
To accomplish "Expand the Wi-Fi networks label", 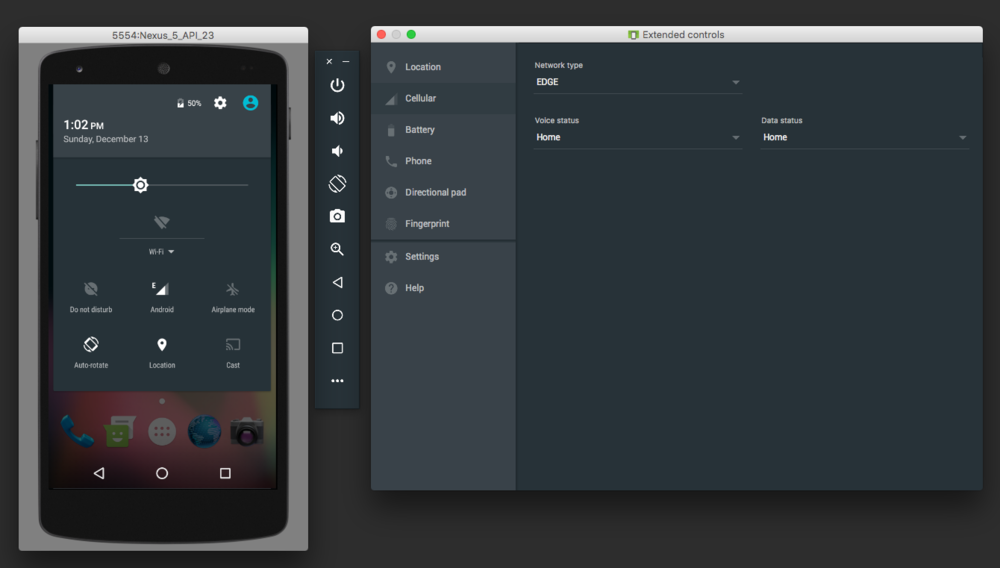I will point(161,252).
